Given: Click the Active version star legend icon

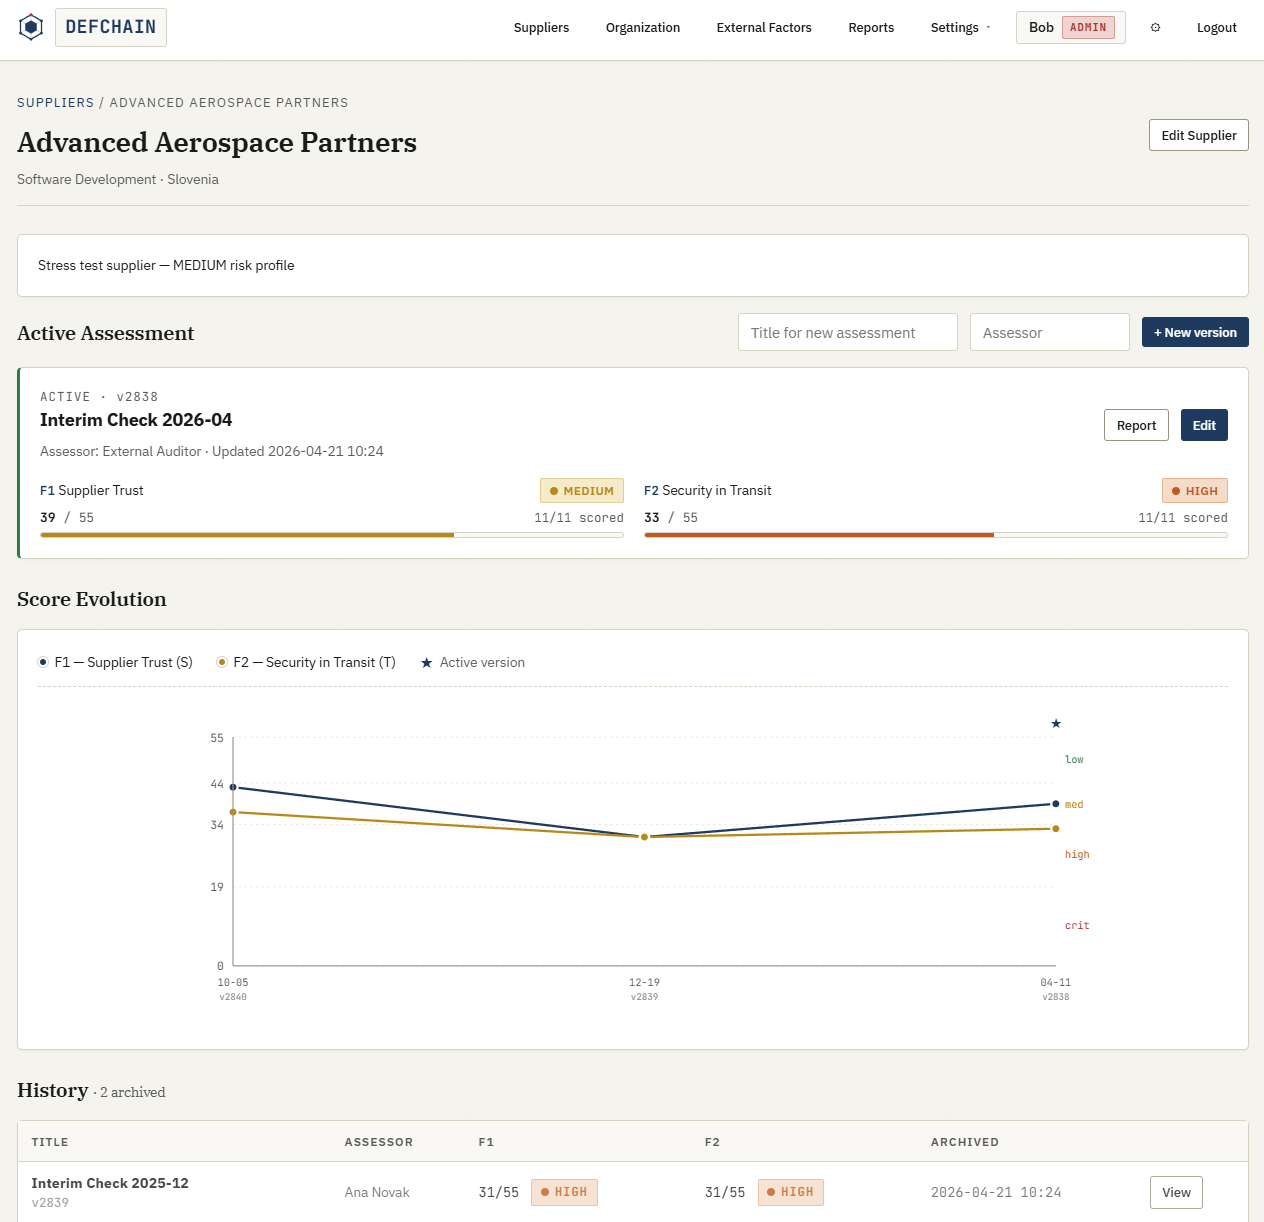Looking at the screenshot, I should (x=427, y=663).
